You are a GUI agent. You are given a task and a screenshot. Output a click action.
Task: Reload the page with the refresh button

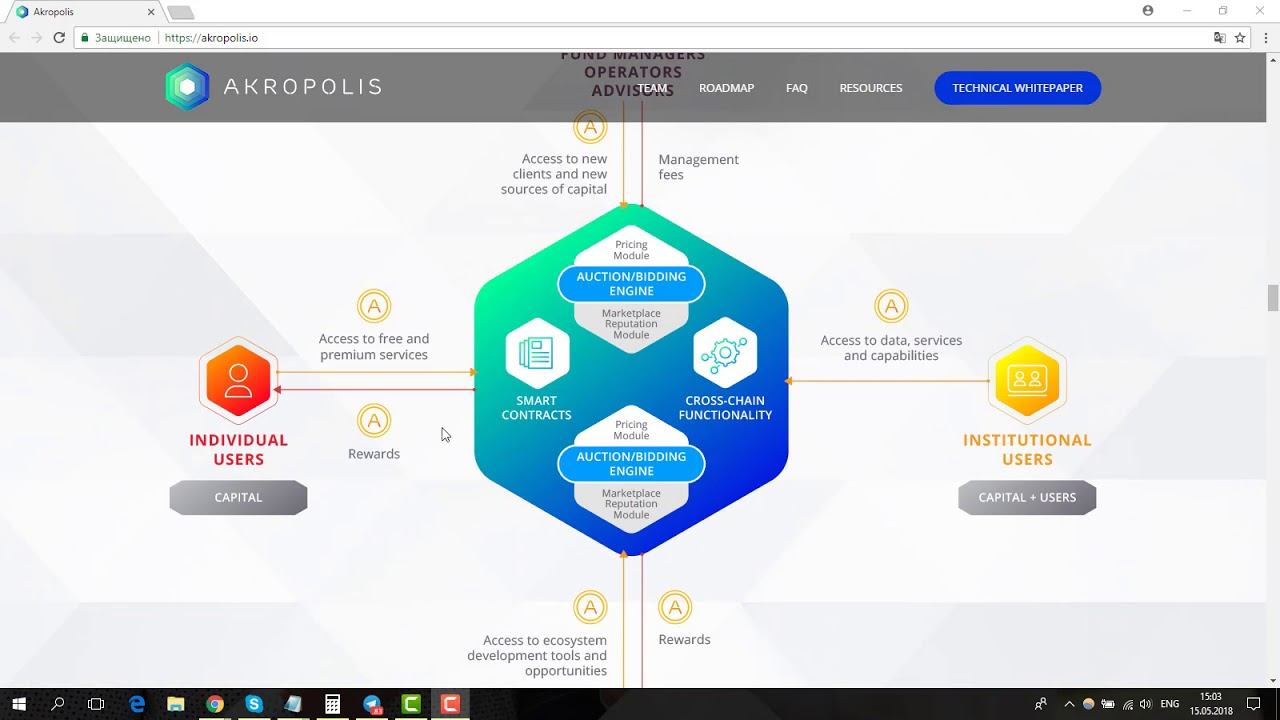point(59,38)
